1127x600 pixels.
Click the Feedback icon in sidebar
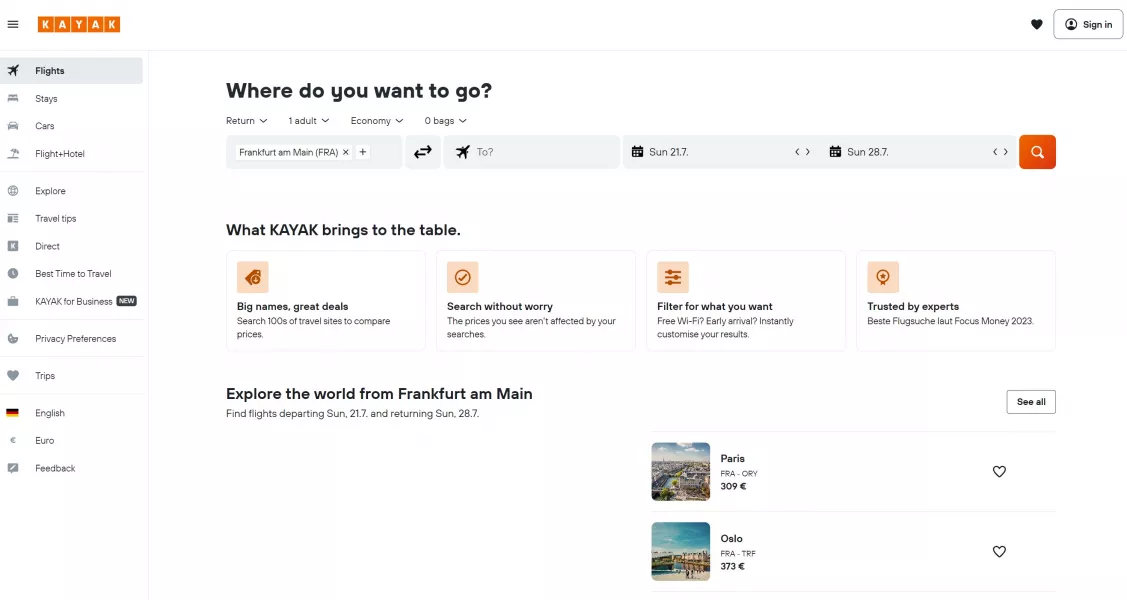point(13,469)
